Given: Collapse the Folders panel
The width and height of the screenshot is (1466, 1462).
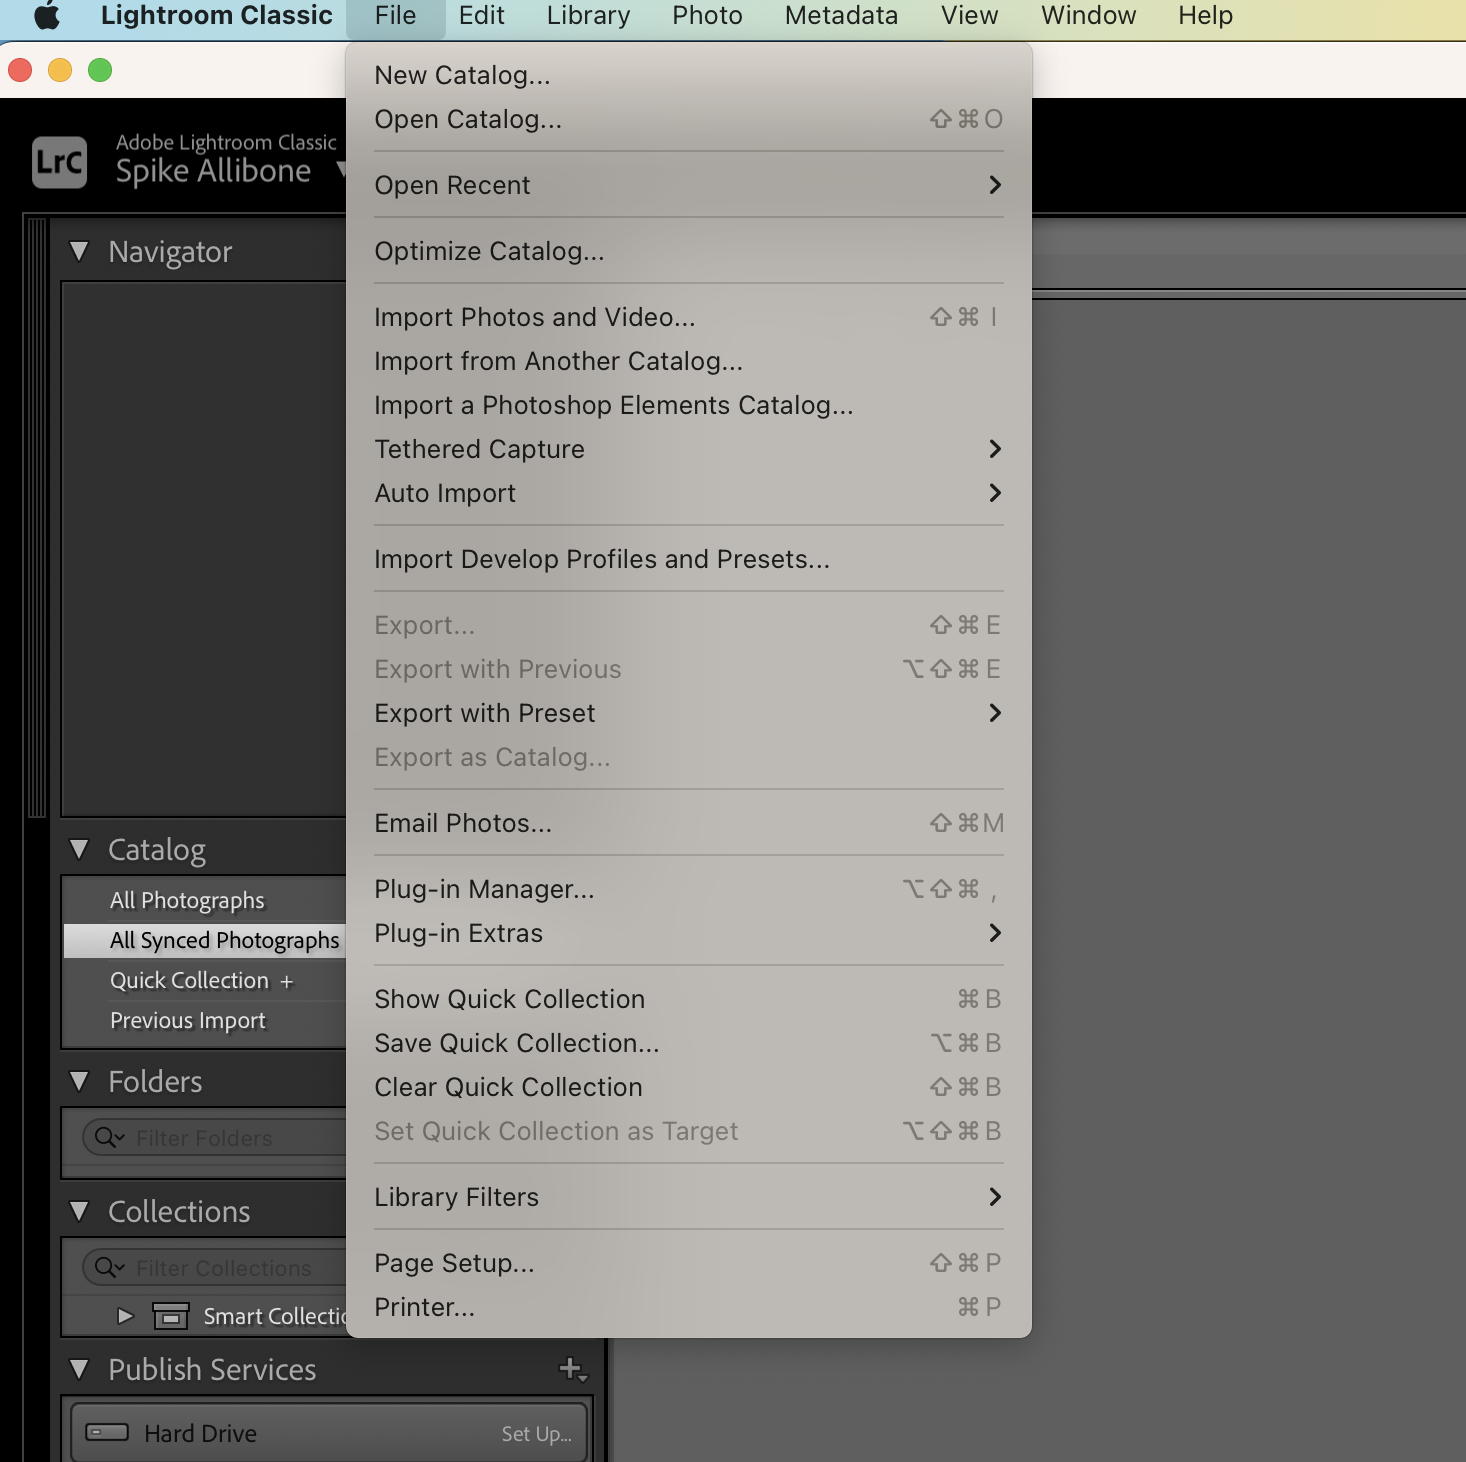Looking at the screenshot, I should (80, 1081).
